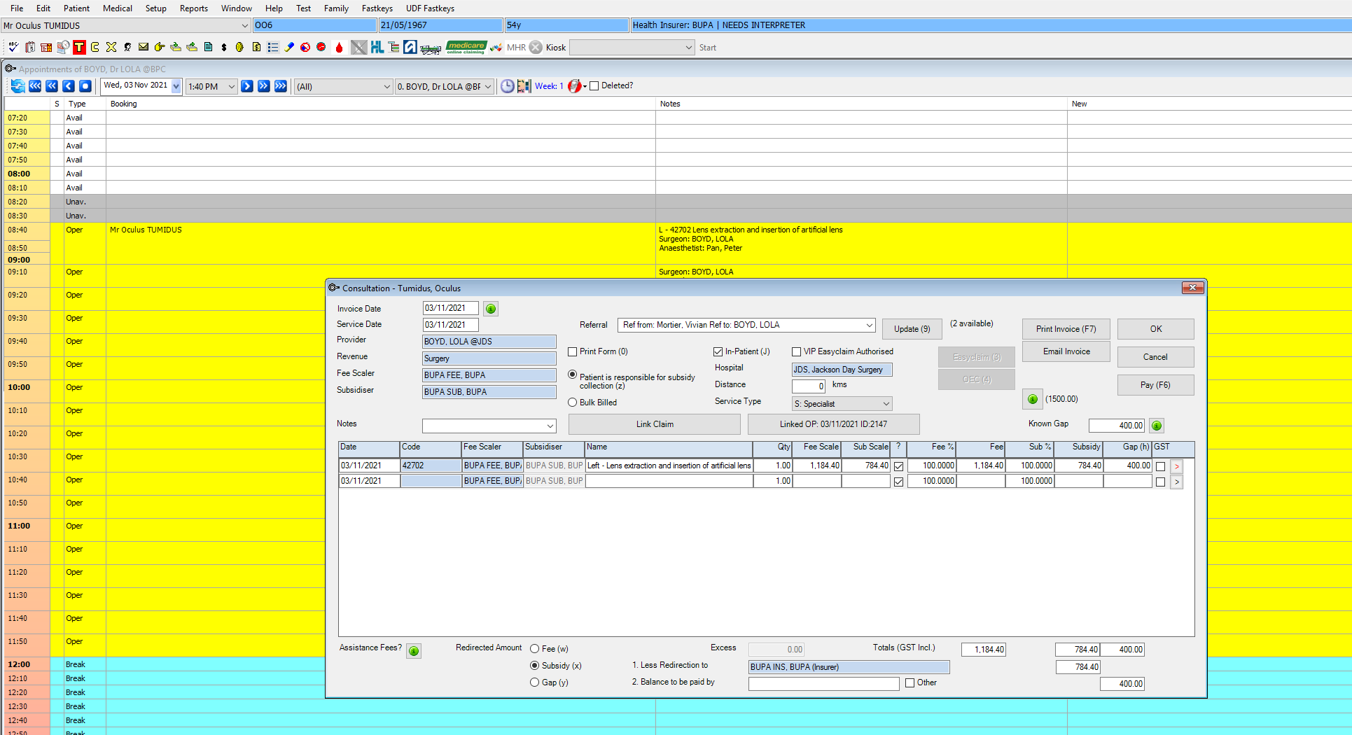The image size is (1352, 735).
Task: Open the Medical menu
Action: click(117, 8)
